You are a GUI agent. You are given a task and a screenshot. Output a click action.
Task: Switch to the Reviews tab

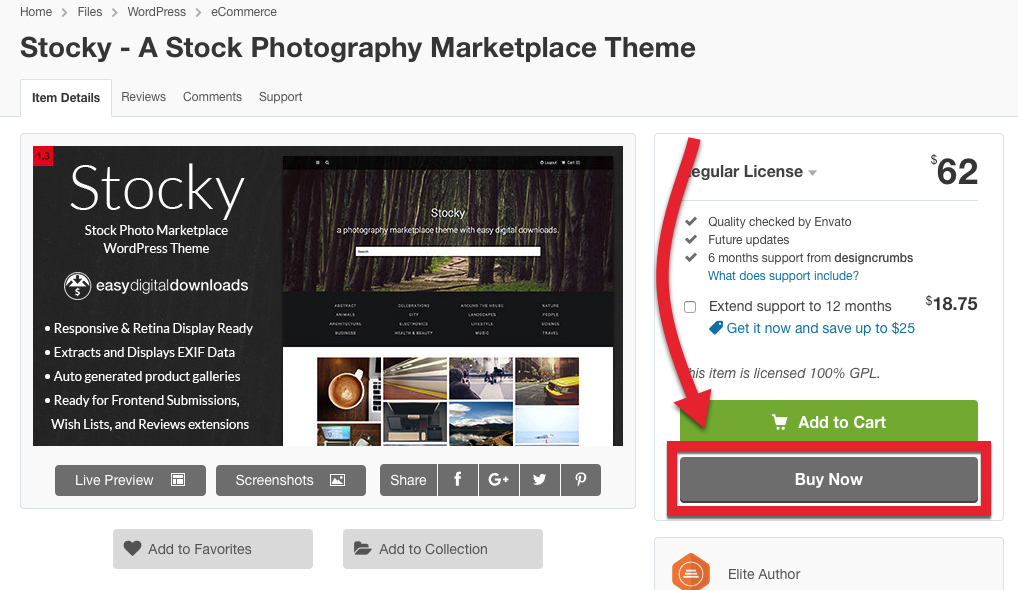coord(143,97)
